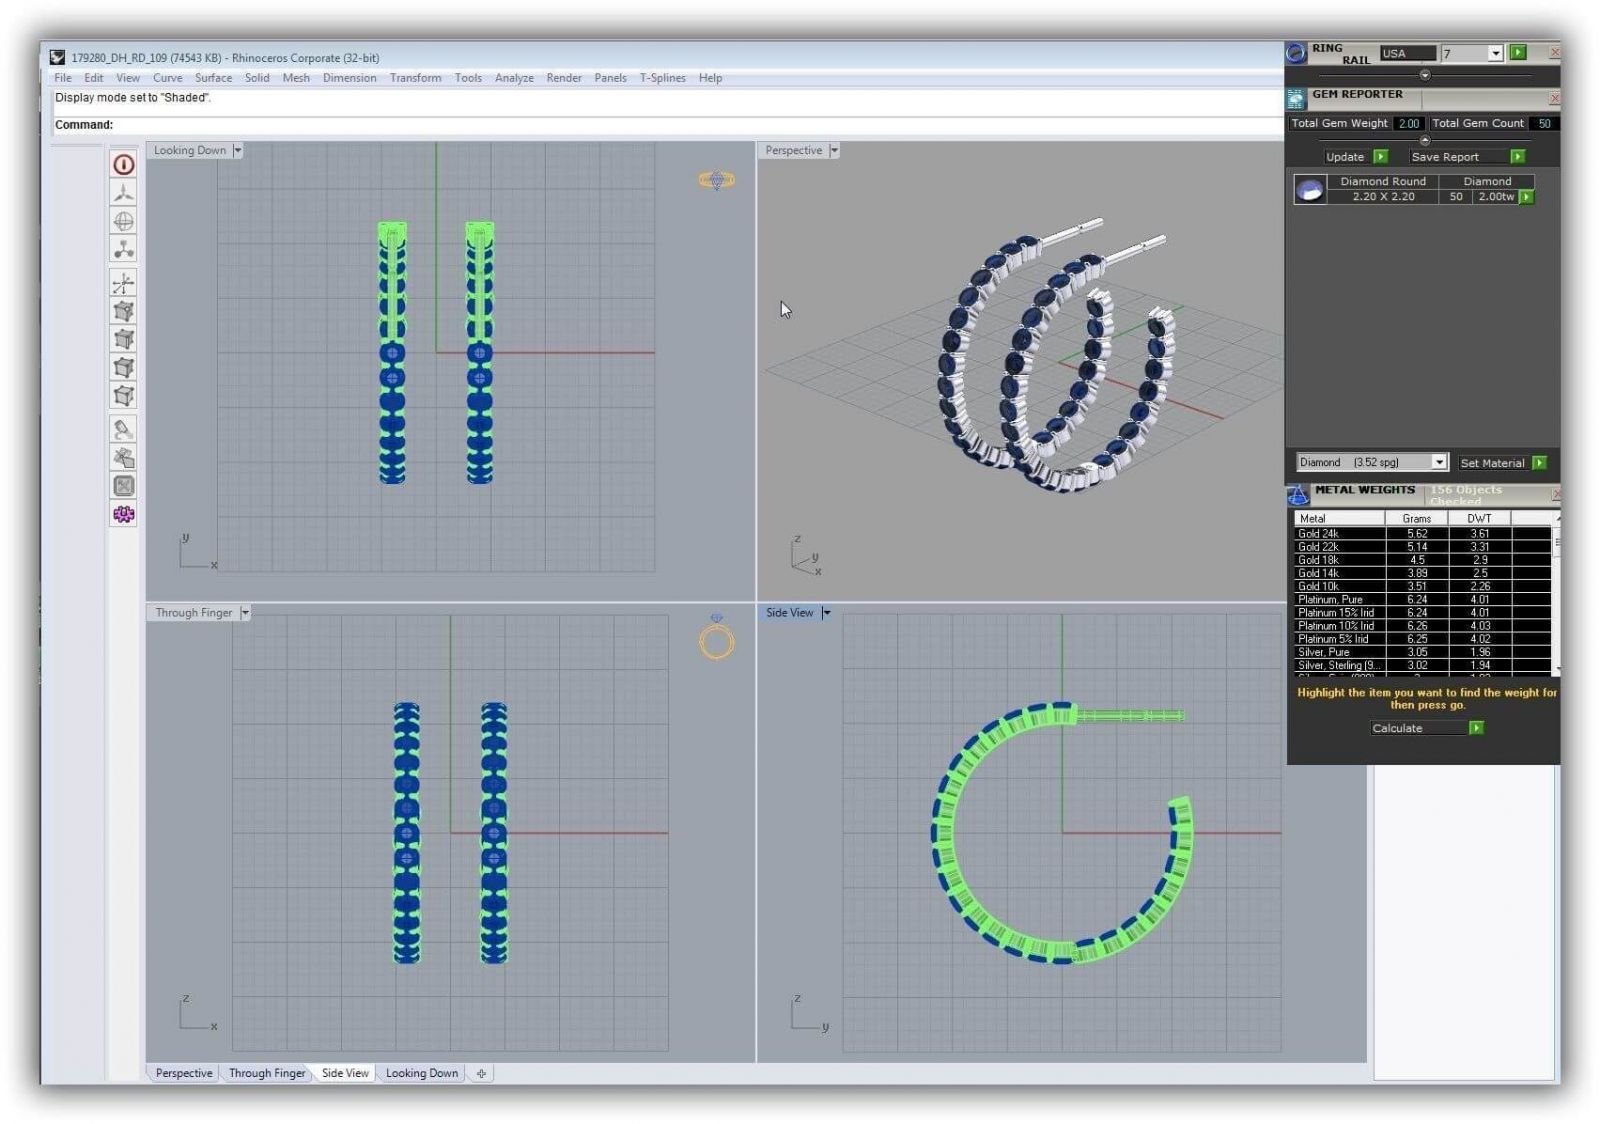Open the T-Splines menu
1600x1124 pixels.
pos(662,78)
